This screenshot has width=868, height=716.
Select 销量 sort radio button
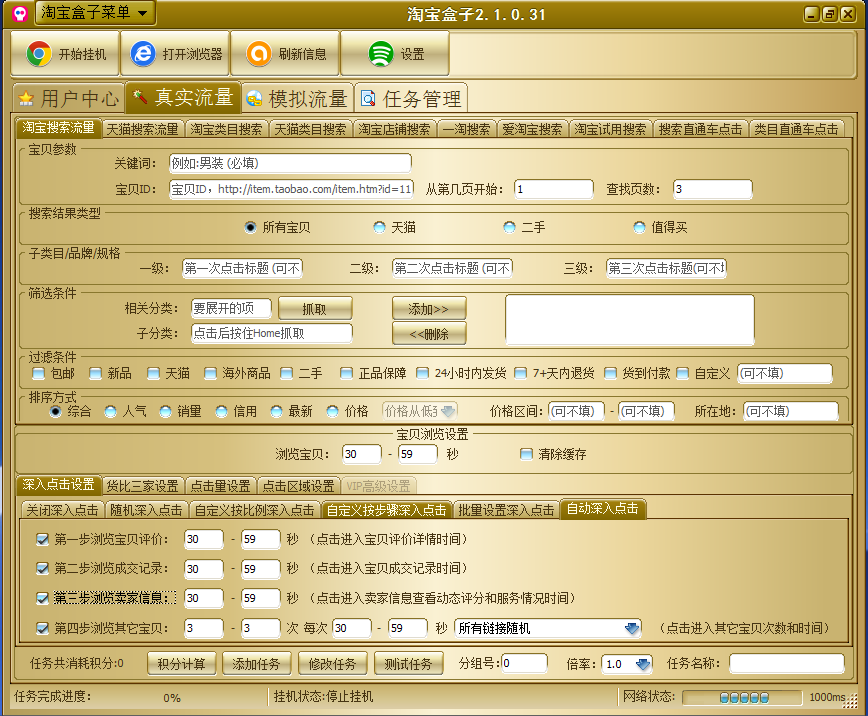[166, 411]
